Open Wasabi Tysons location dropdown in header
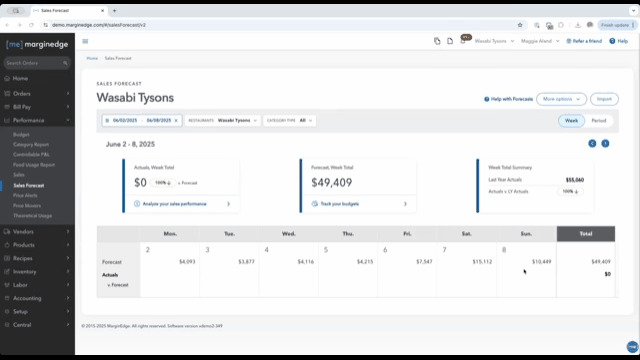The height and width of the screenshot is (360, 640). [x=494, y=41]
